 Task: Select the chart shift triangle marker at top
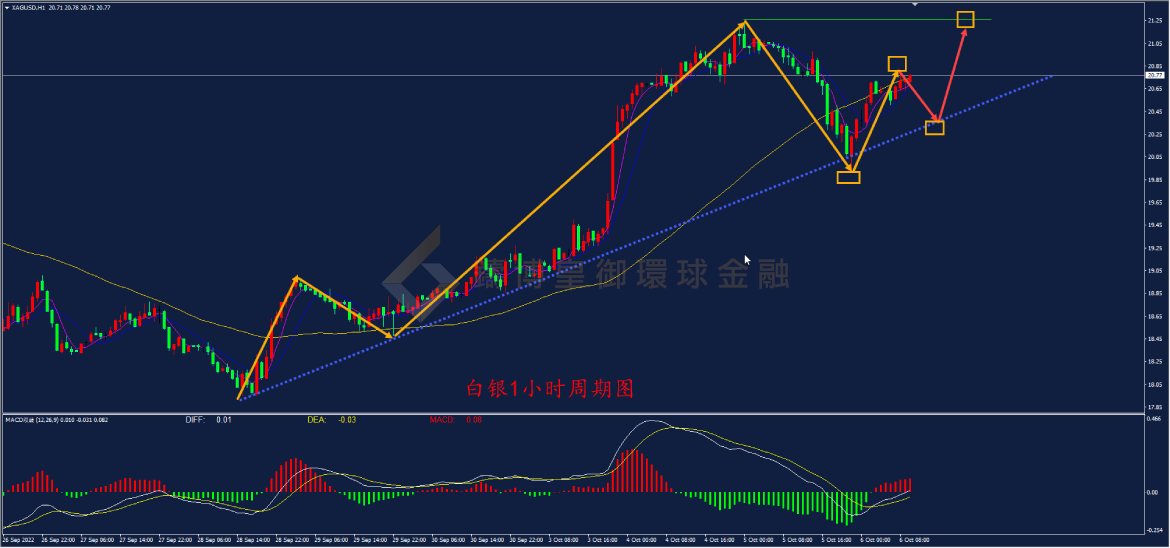coord(915,4)
